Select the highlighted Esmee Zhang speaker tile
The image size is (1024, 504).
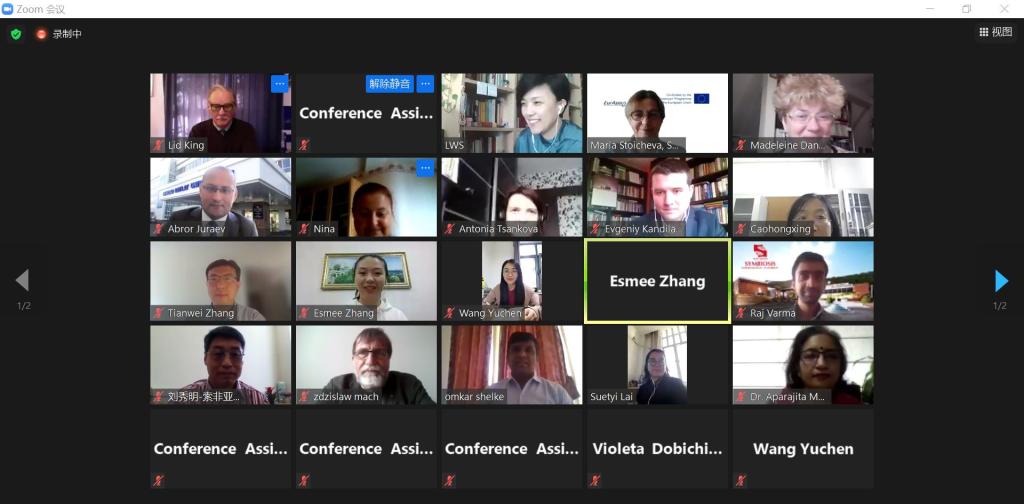click(x=657, y=281)
